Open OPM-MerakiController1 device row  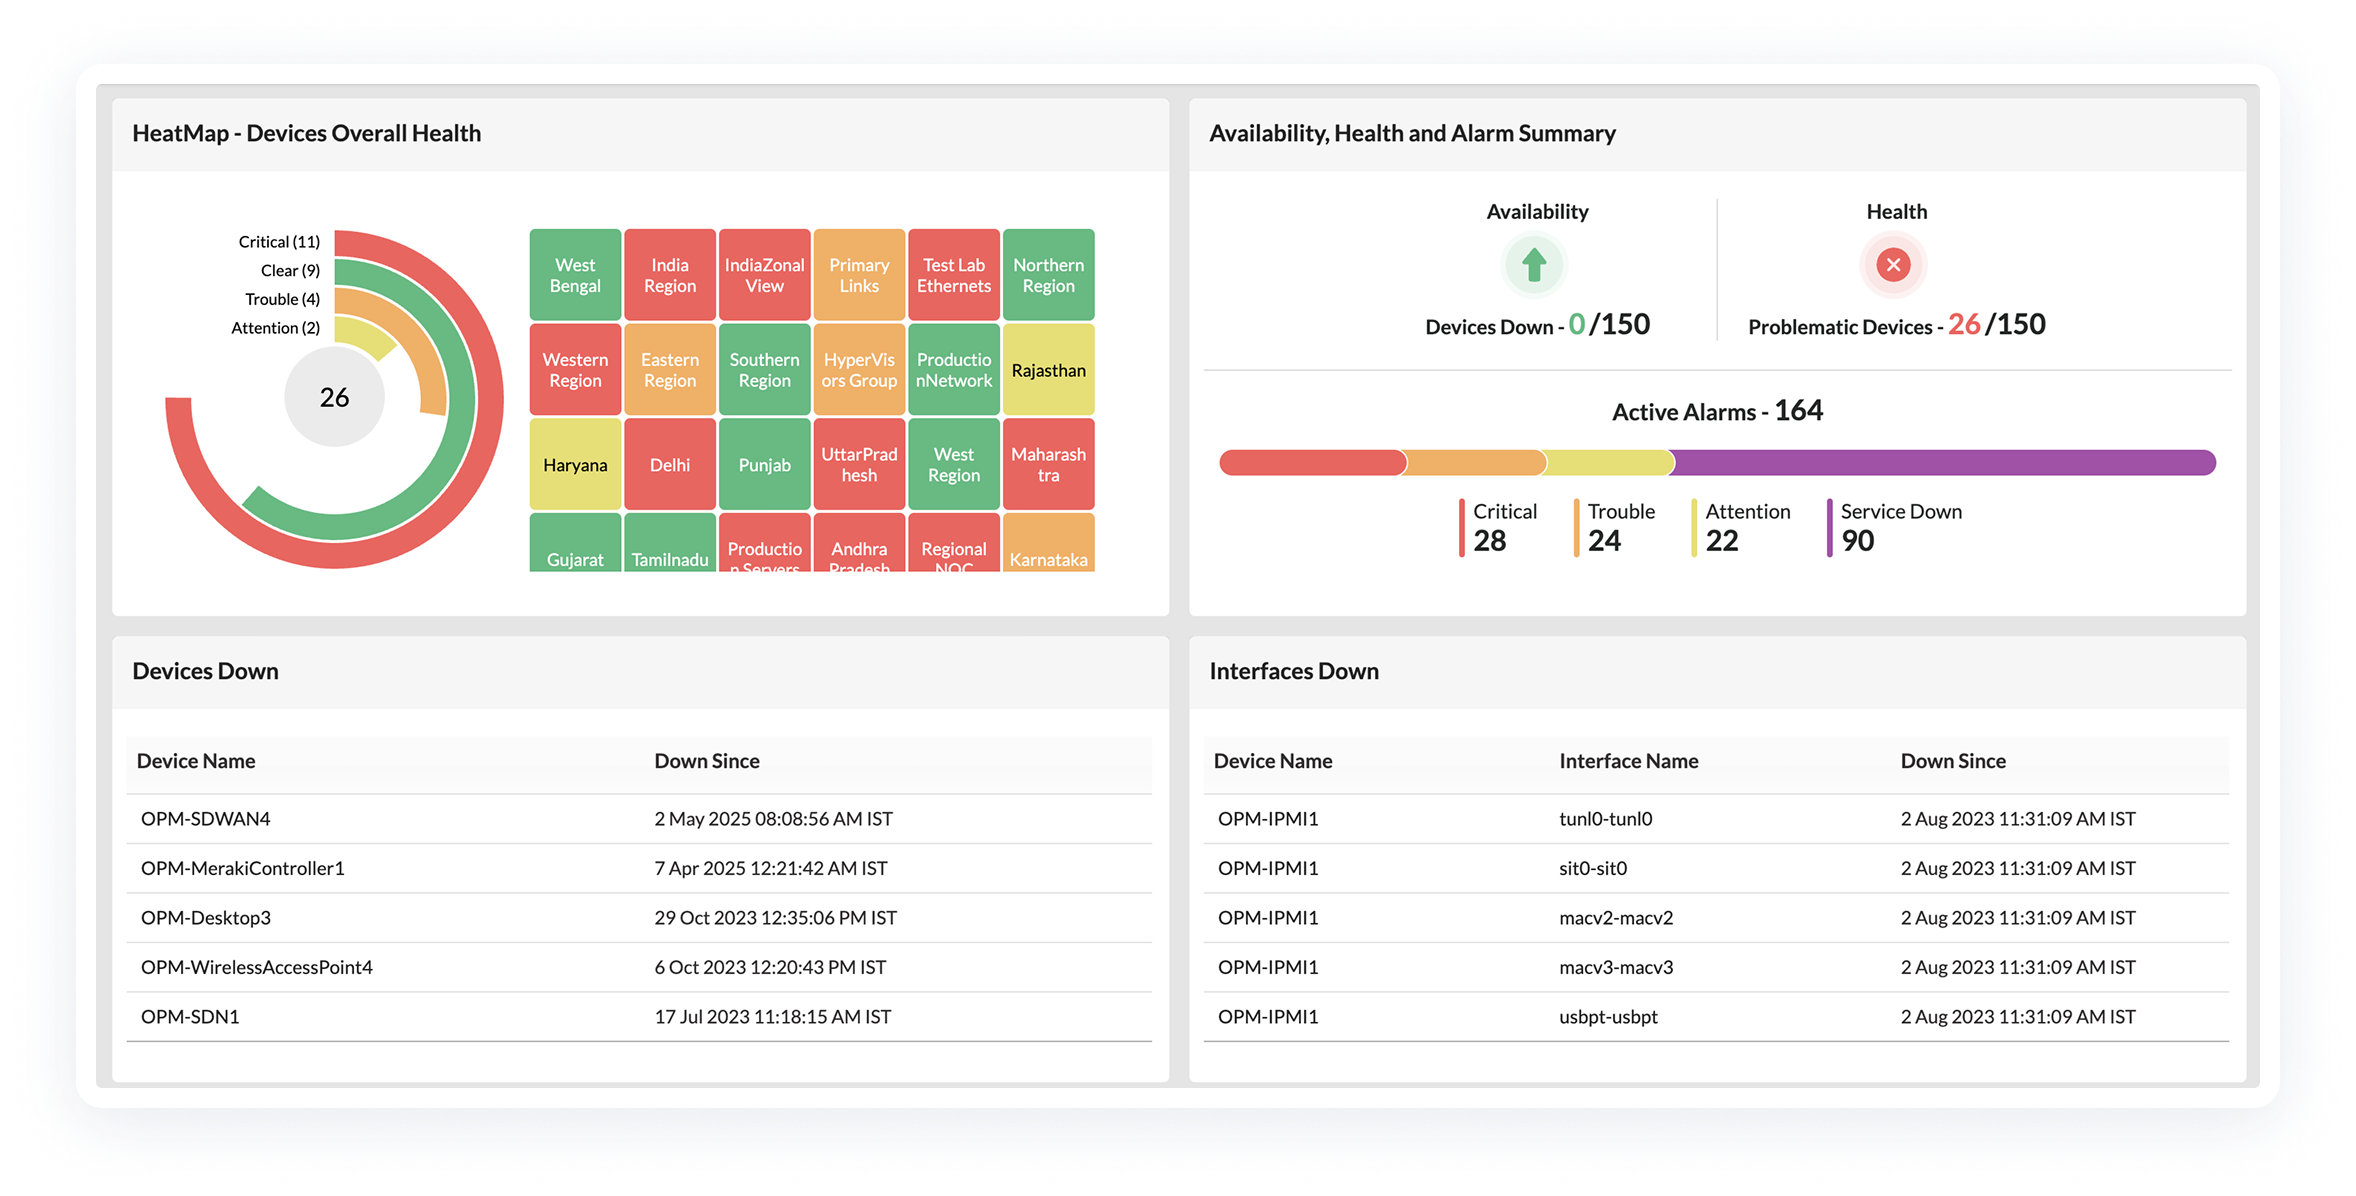pyautogui.click(x=243, y=868)
